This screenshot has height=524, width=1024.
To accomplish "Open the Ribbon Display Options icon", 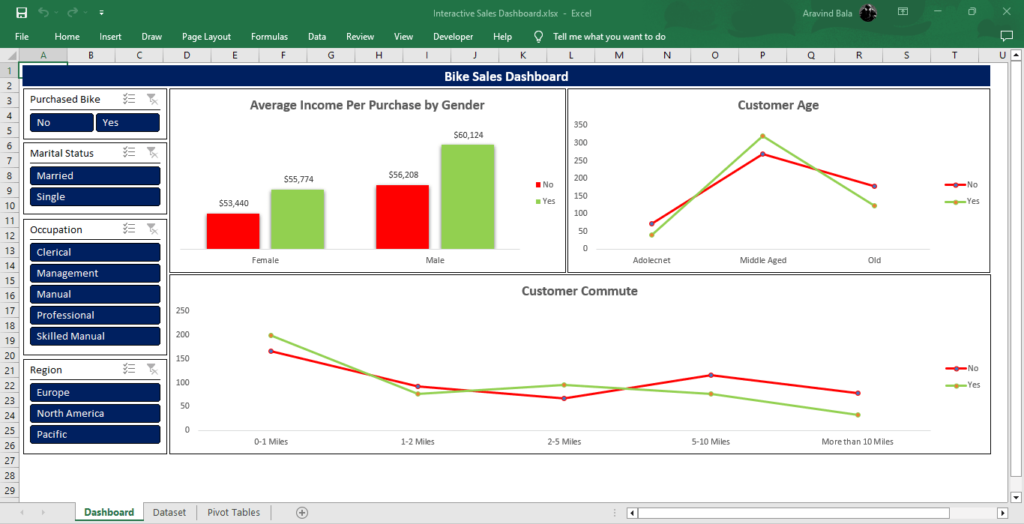I will (903, 12).
